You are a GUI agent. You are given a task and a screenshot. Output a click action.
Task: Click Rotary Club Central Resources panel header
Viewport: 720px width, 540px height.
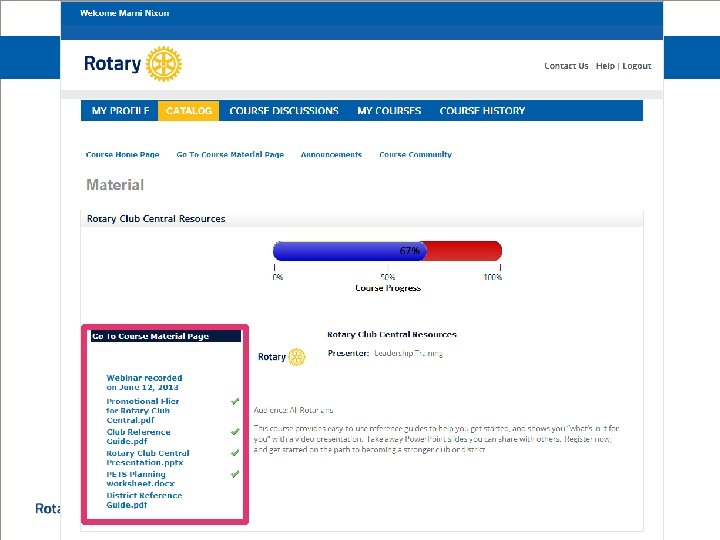pos(362,219)
